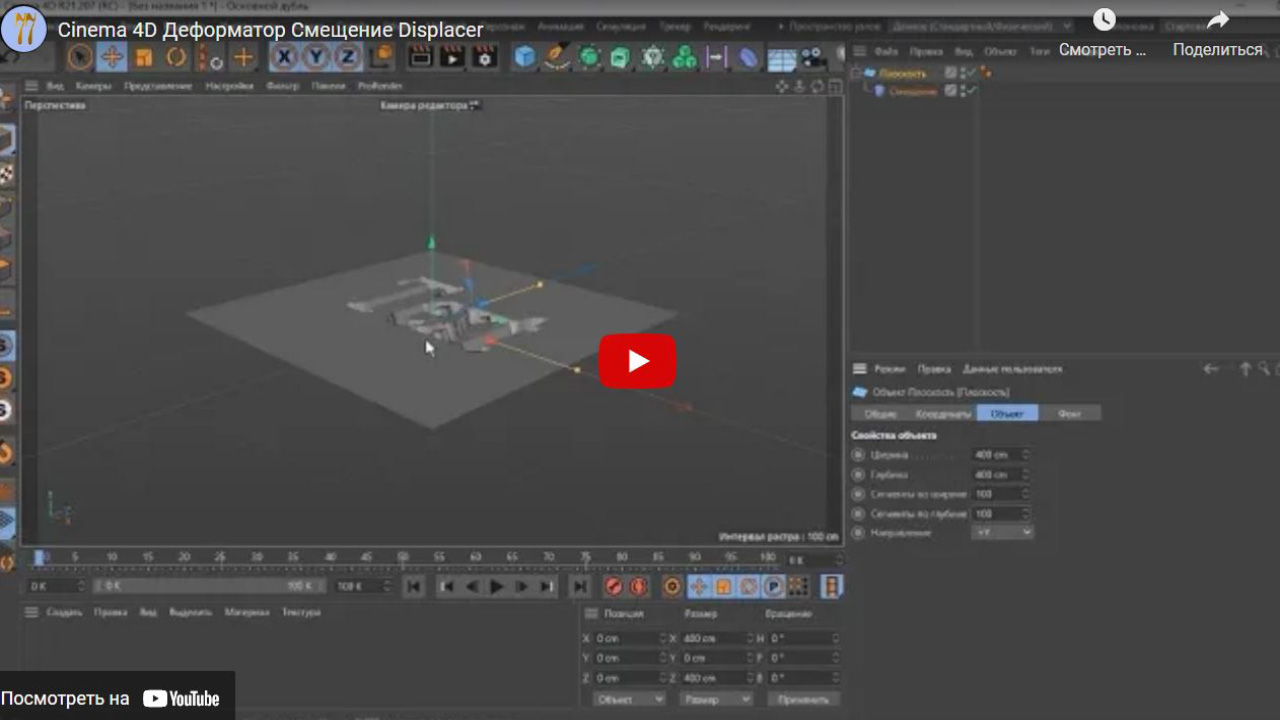The width and height of the screenshot is (1280, 720).
Task: Click the Share arrow icon
Action: click(x=1217, y=20)
